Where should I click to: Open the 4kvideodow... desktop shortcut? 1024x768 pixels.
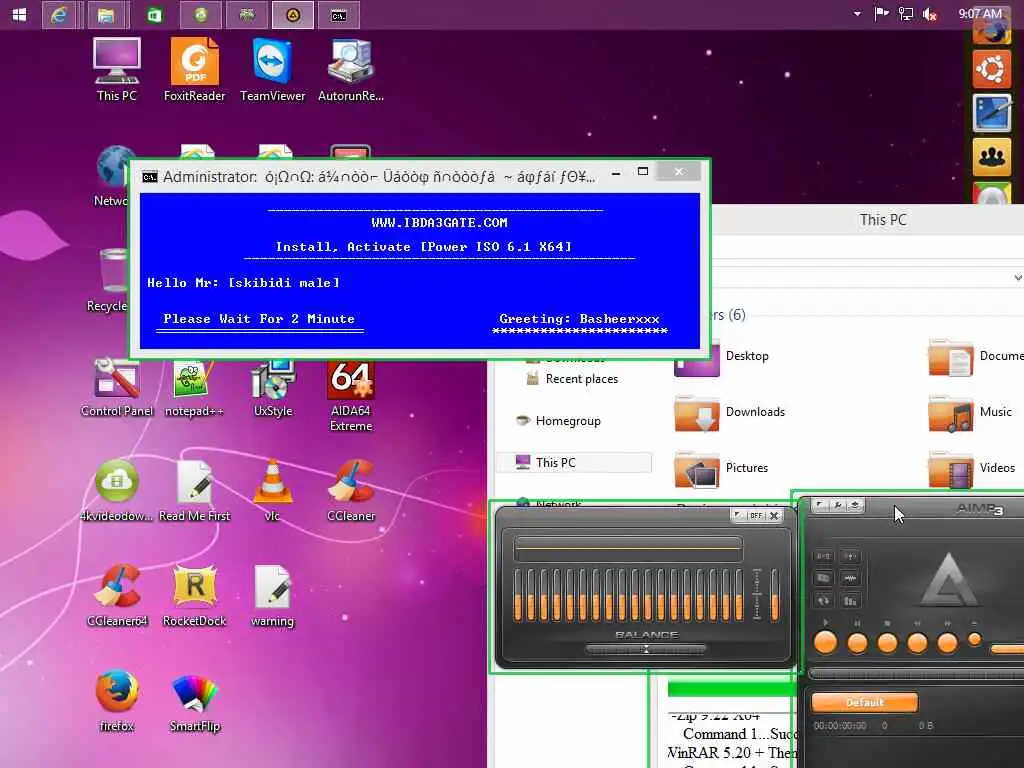pyautogui.click(x=117, y=491)
